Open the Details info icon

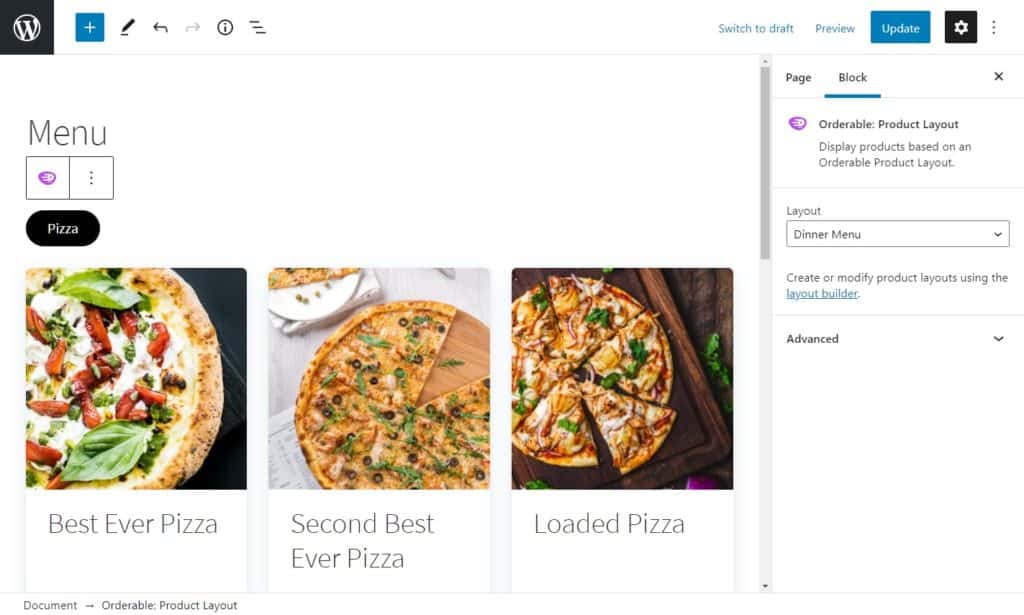tap(224, 27)
